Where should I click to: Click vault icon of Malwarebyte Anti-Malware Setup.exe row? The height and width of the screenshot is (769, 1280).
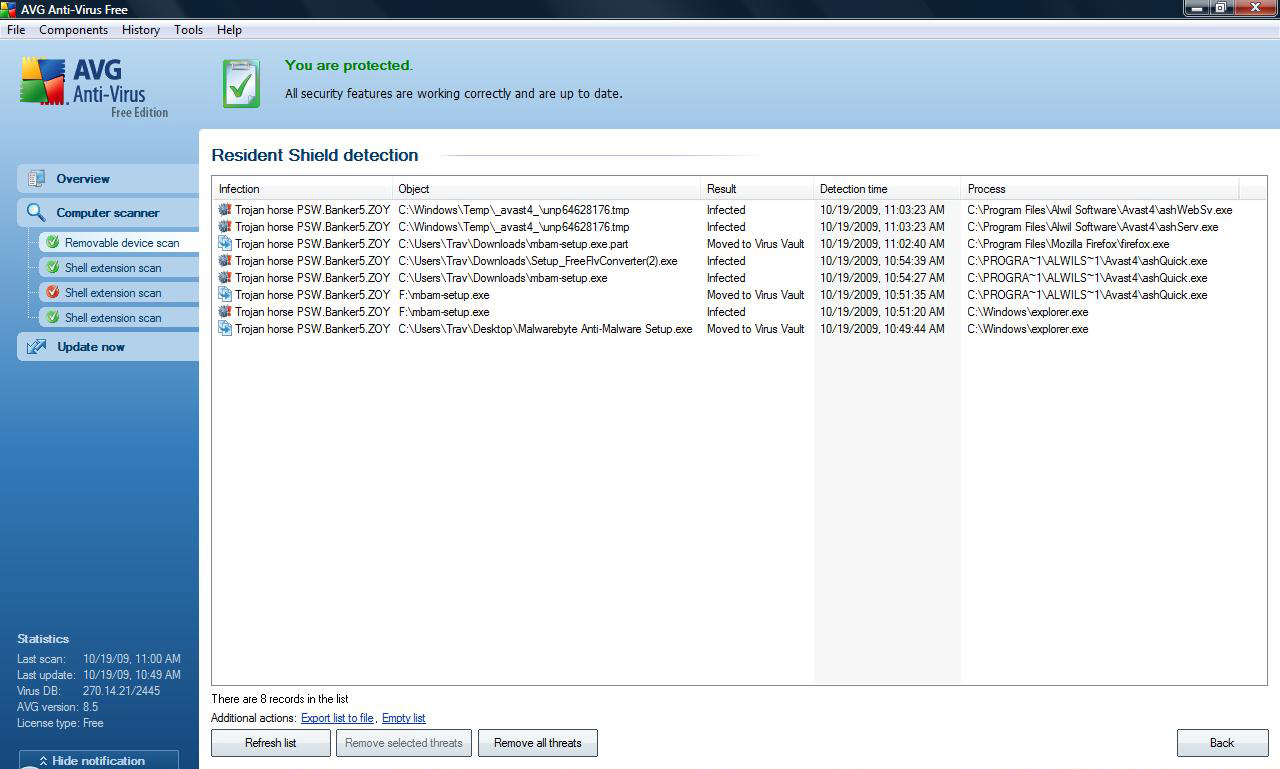coord(225,329)
